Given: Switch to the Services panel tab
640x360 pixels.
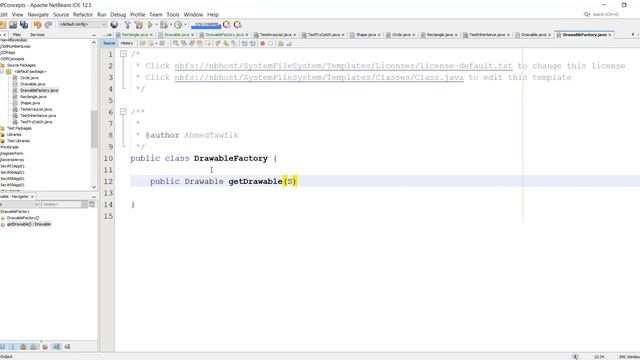Looking at the screenshot, I should [37, 35].
